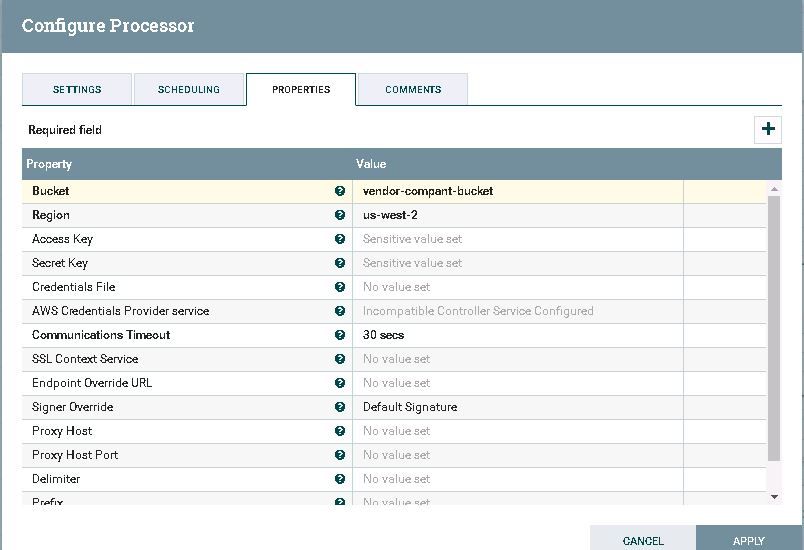804x550 pixels.
Task: Open the Comments tab
Action: 413,90
